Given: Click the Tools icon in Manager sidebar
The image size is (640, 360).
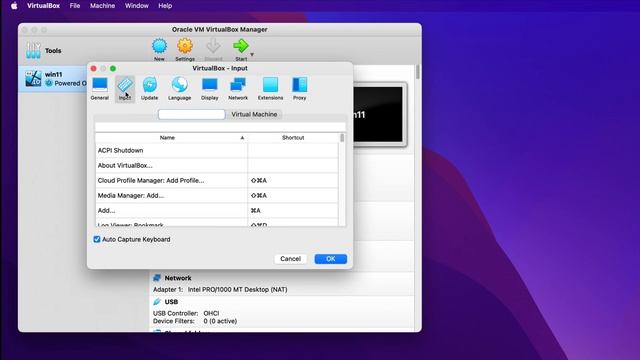Looking at the screenshot, I should coord(33,50).
